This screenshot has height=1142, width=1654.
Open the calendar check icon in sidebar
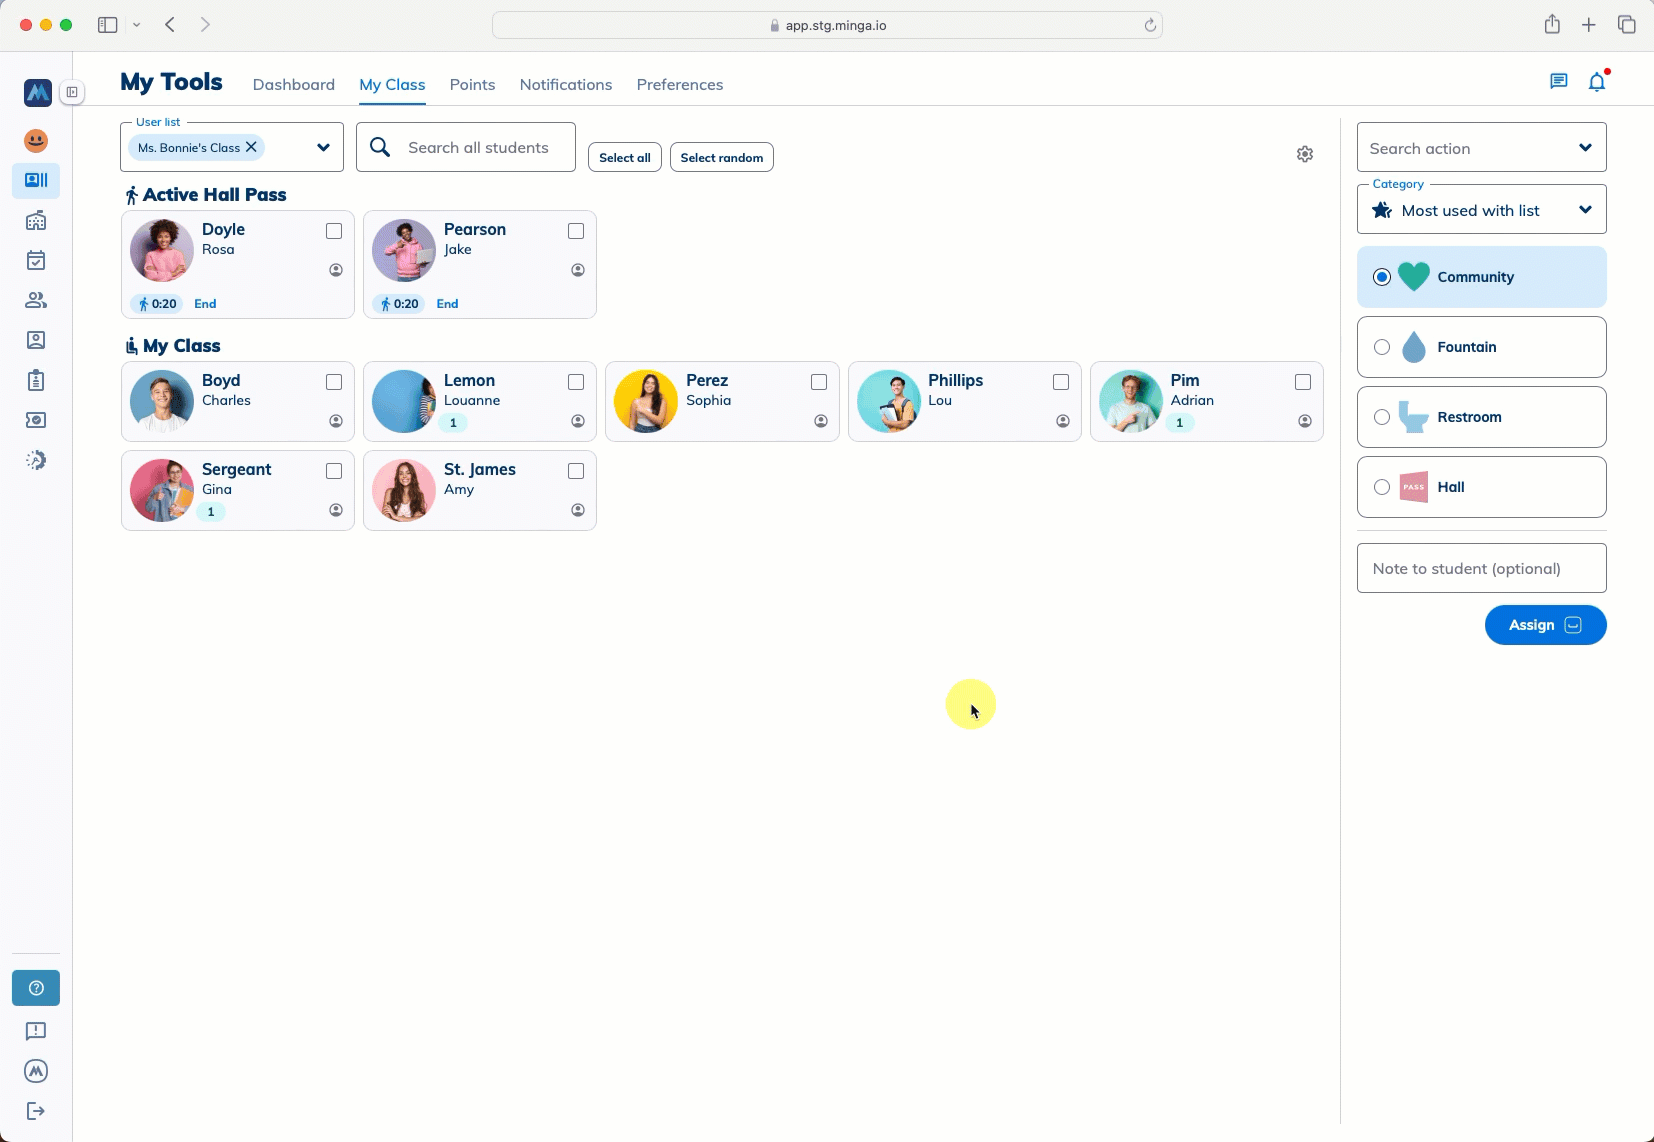coord(36,261)
